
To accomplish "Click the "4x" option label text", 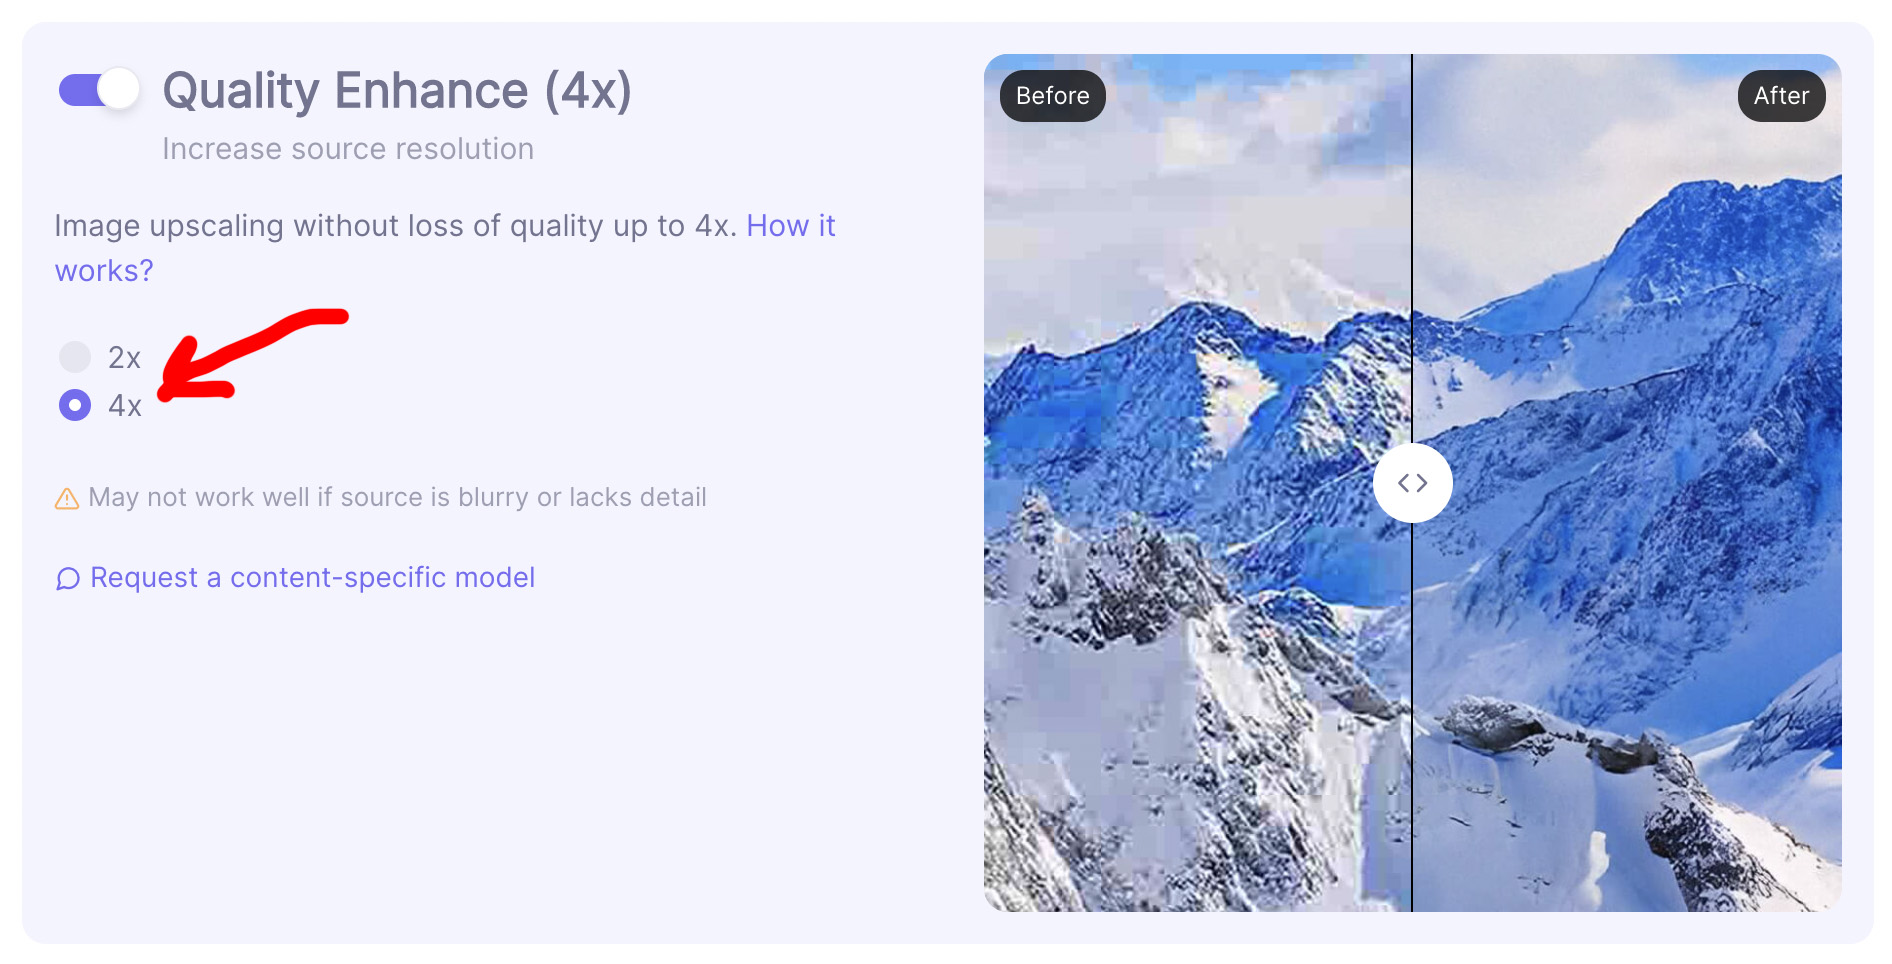I will pos(125,406).
